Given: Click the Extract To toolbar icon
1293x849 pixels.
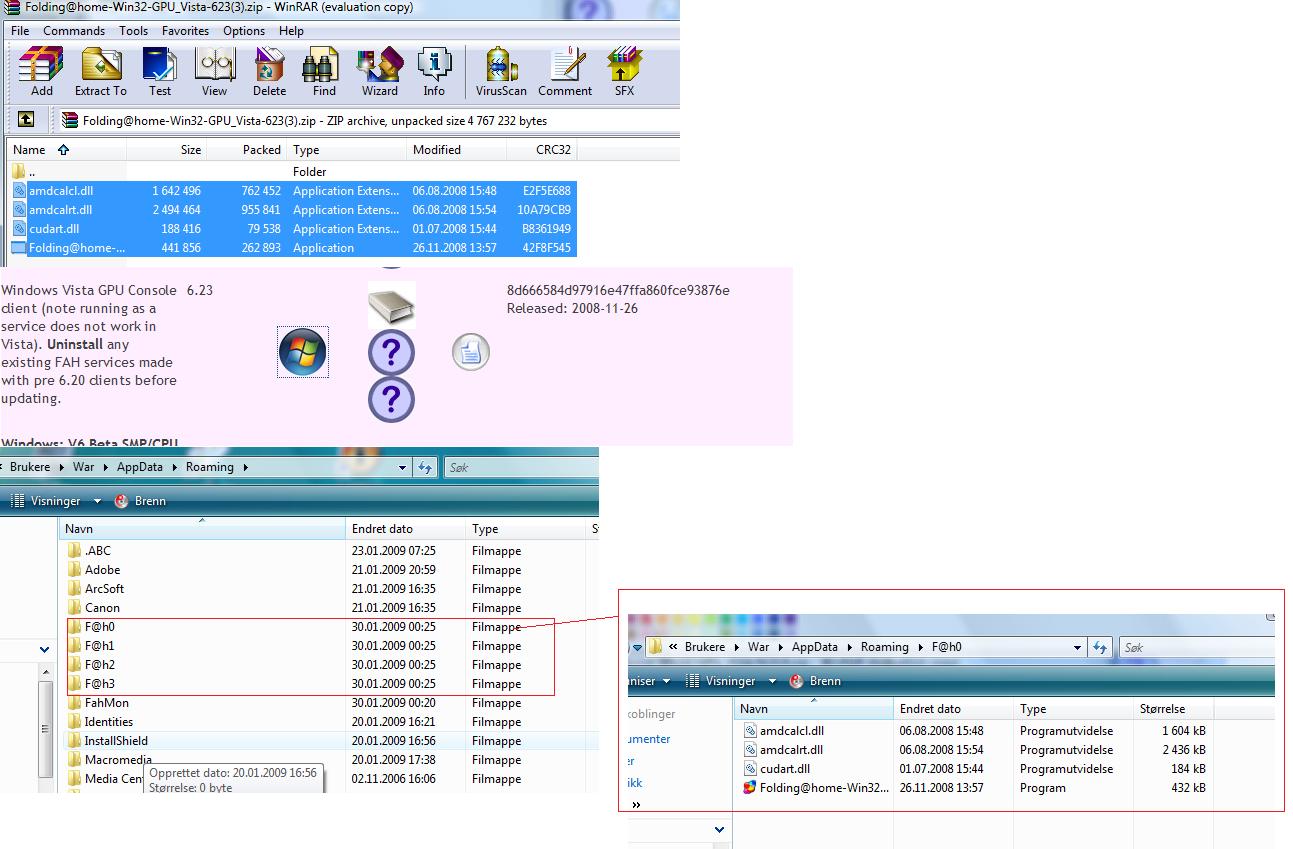Looking at the screenshot, I should [101, 71].
